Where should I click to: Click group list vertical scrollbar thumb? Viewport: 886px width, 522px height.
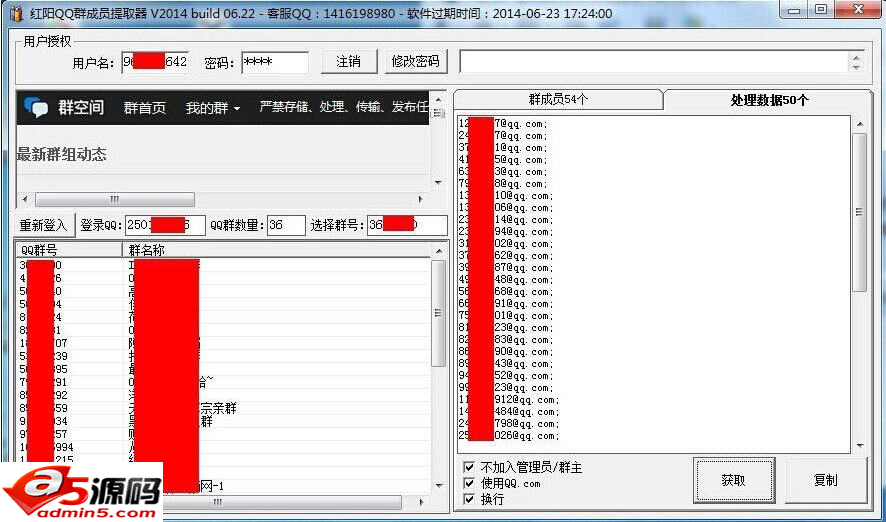(x=438, y=314)
